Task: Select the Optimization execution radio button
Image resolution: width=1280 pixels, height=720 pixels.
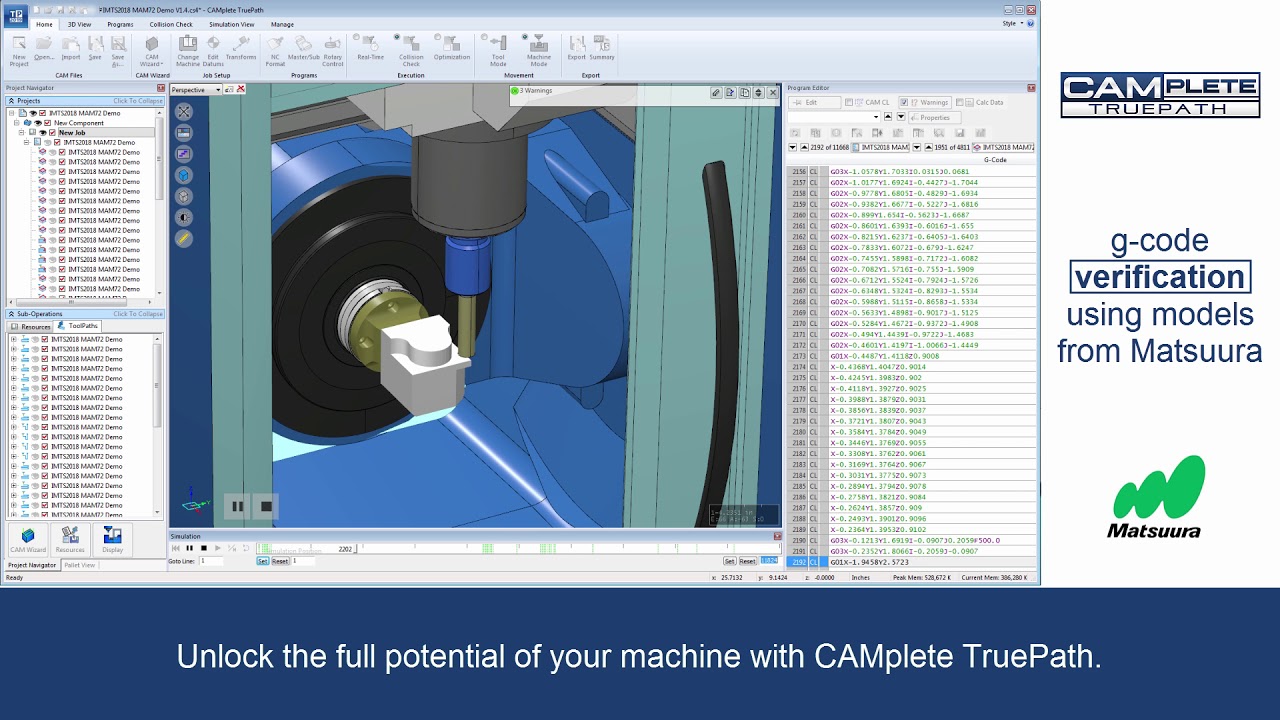Action: coord(437,37)
